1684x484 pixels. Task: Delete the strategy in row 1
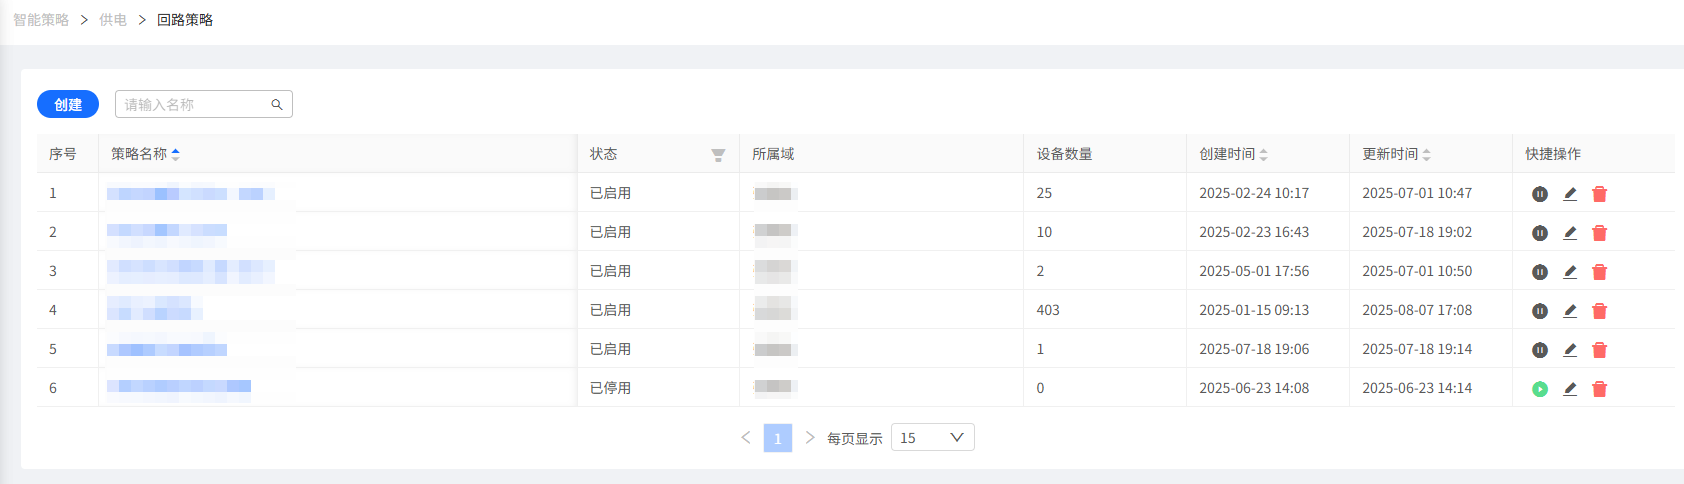coord(1600,194)
